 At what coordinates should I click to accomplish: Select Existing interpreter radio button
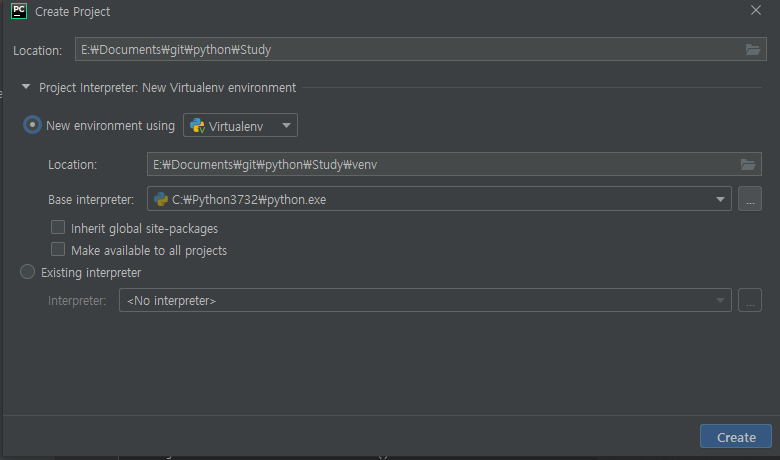coord(27,272)
